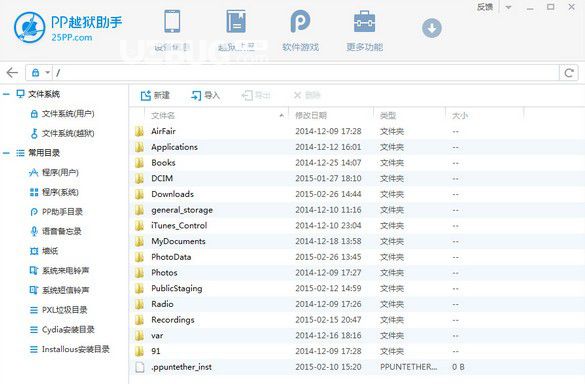Click the 导出 export button

coord(256,96)
